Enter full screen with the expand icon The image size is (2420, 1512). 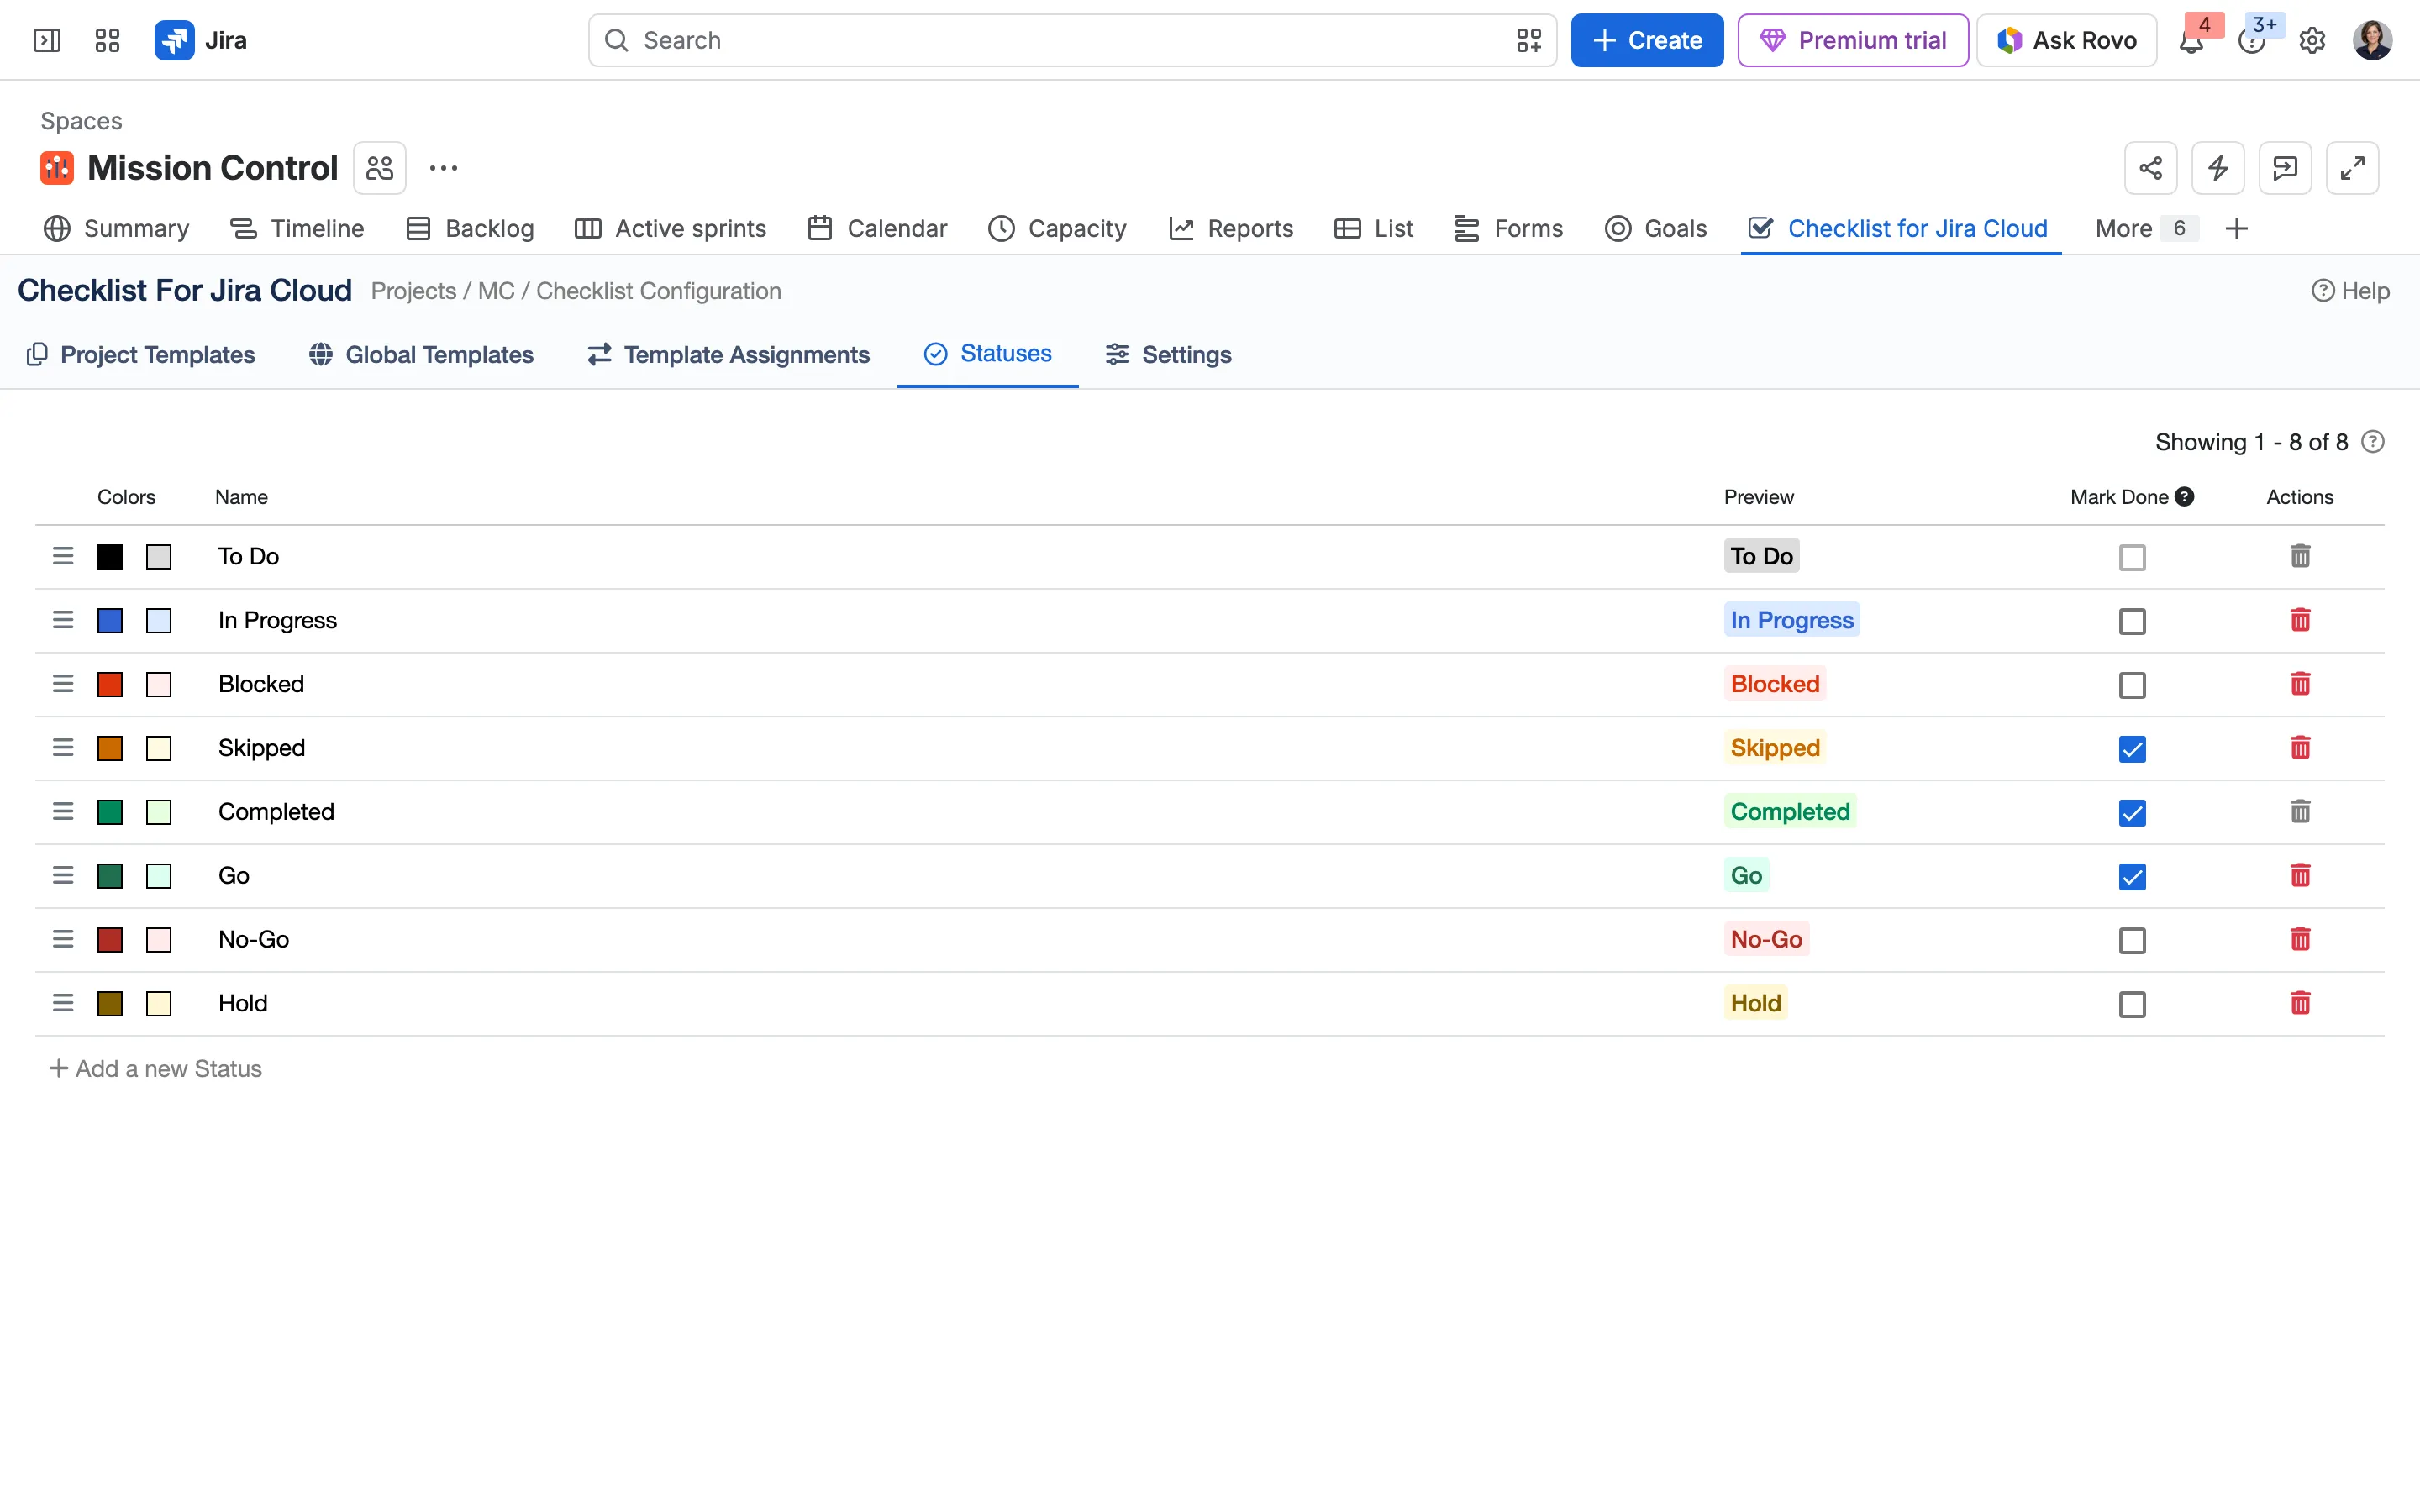[2352, 168]
